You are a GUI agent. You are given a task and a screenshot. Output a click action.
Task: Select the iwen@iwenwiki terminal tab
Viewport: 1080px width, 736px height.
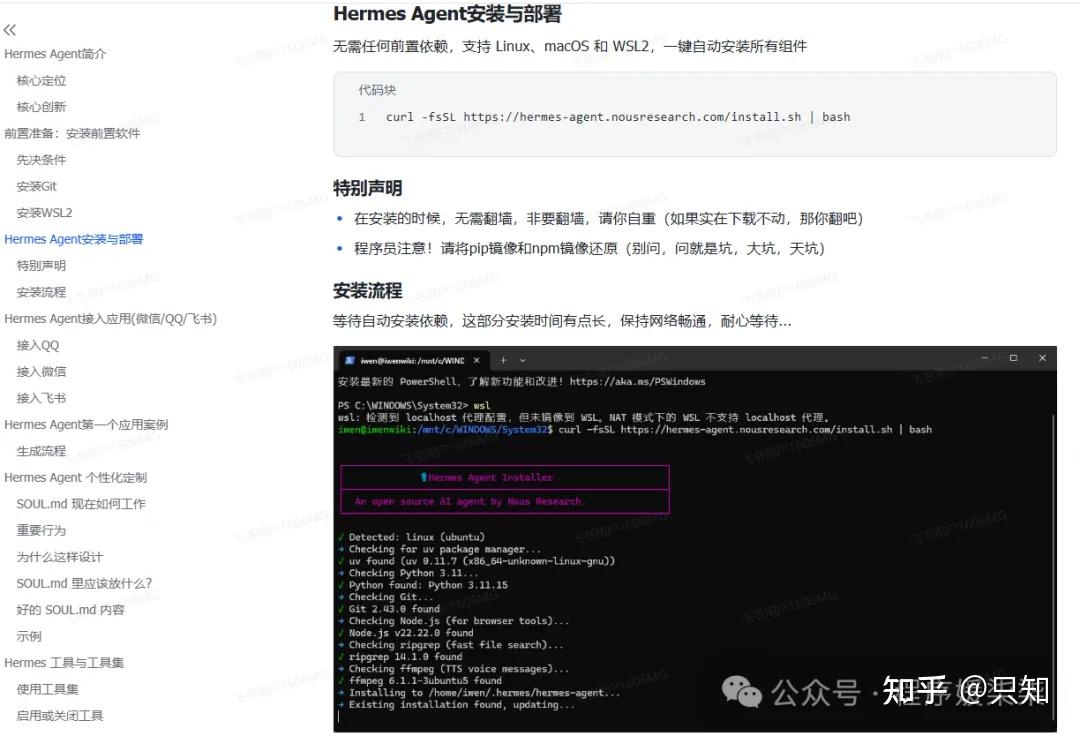click(412, 360)
